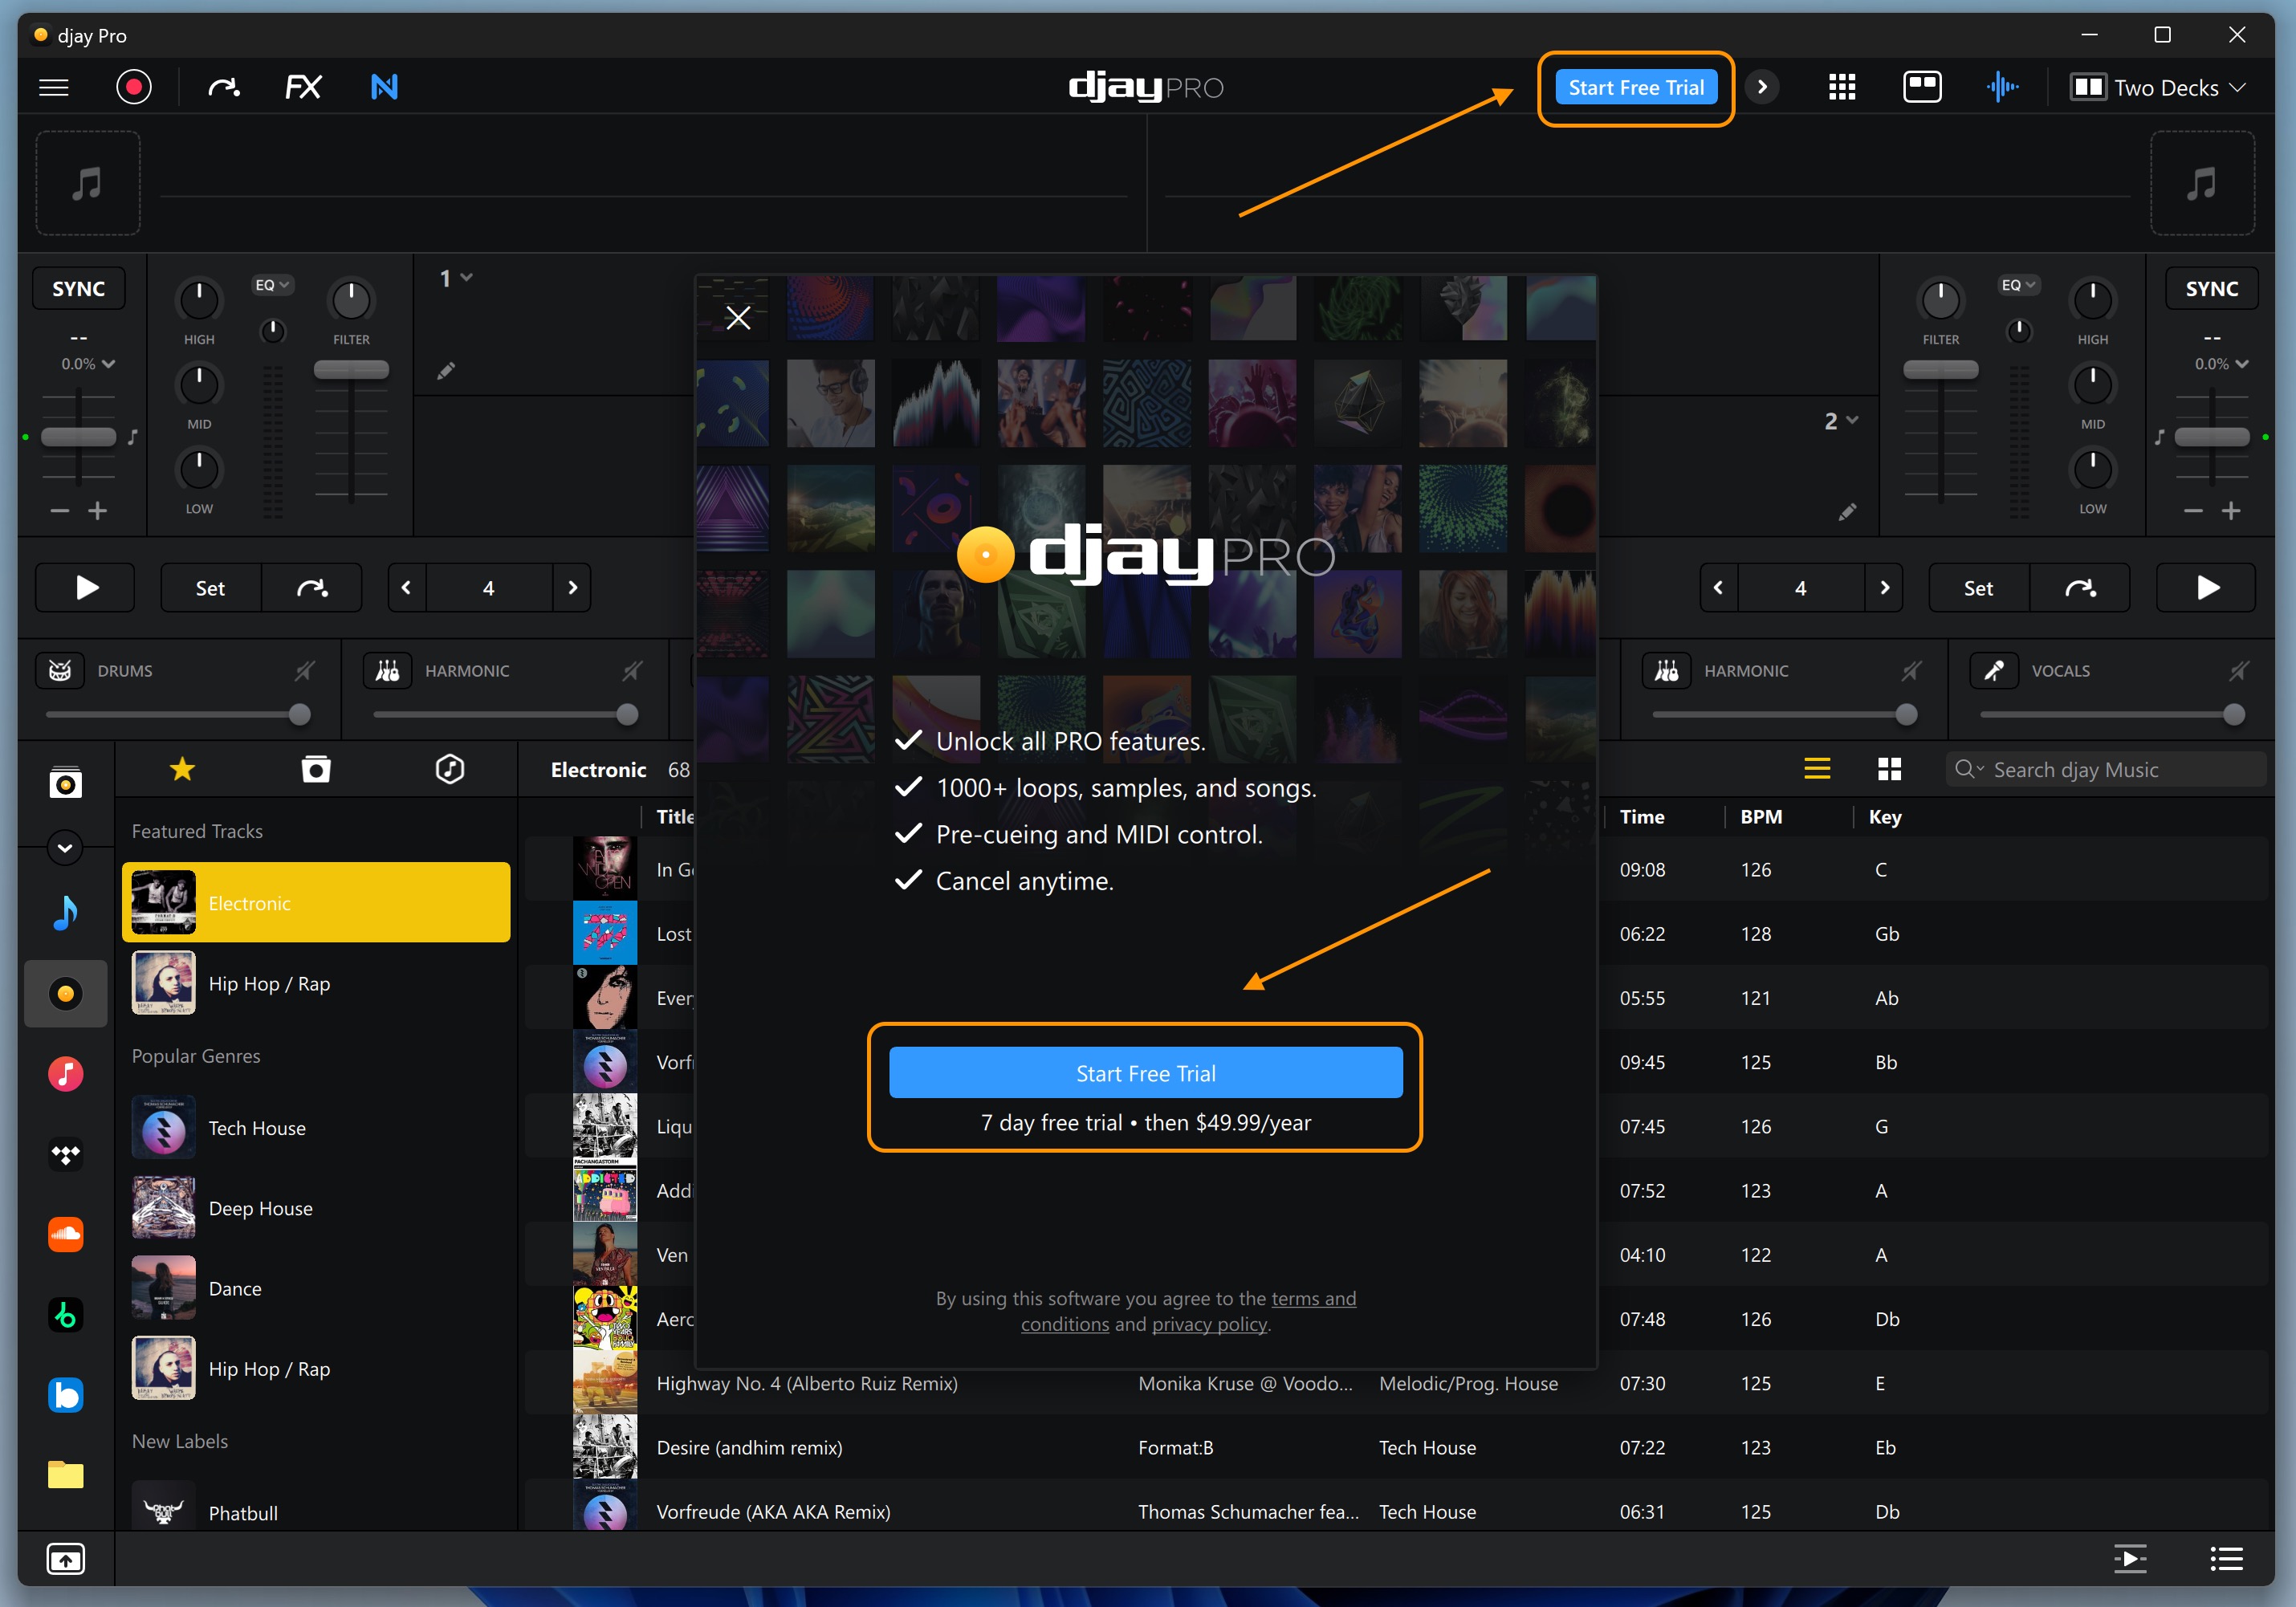Increase left deck loop length with right arrow
2296x1607 pixels.
pos(572,588)
